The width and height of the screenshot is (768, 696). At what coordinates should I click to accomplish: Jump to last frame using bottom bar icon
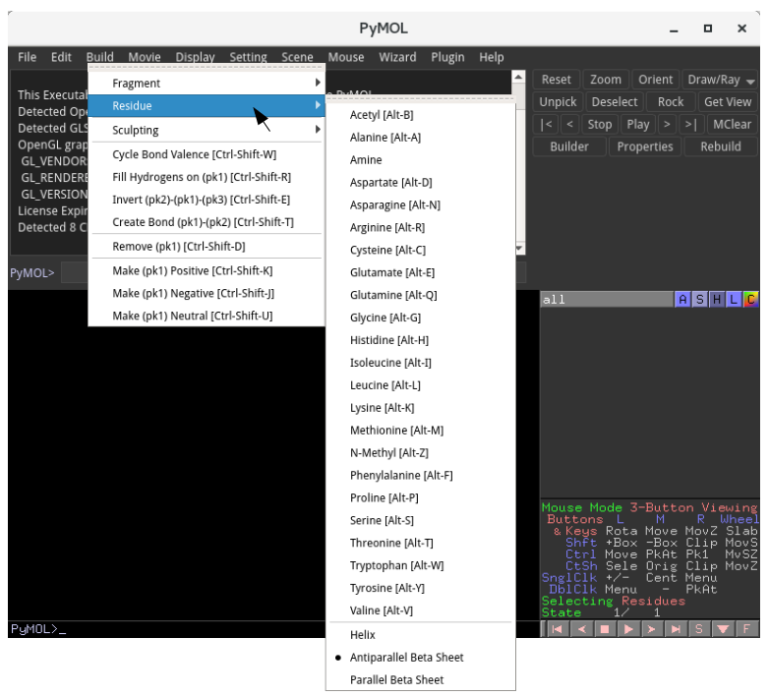677,629
